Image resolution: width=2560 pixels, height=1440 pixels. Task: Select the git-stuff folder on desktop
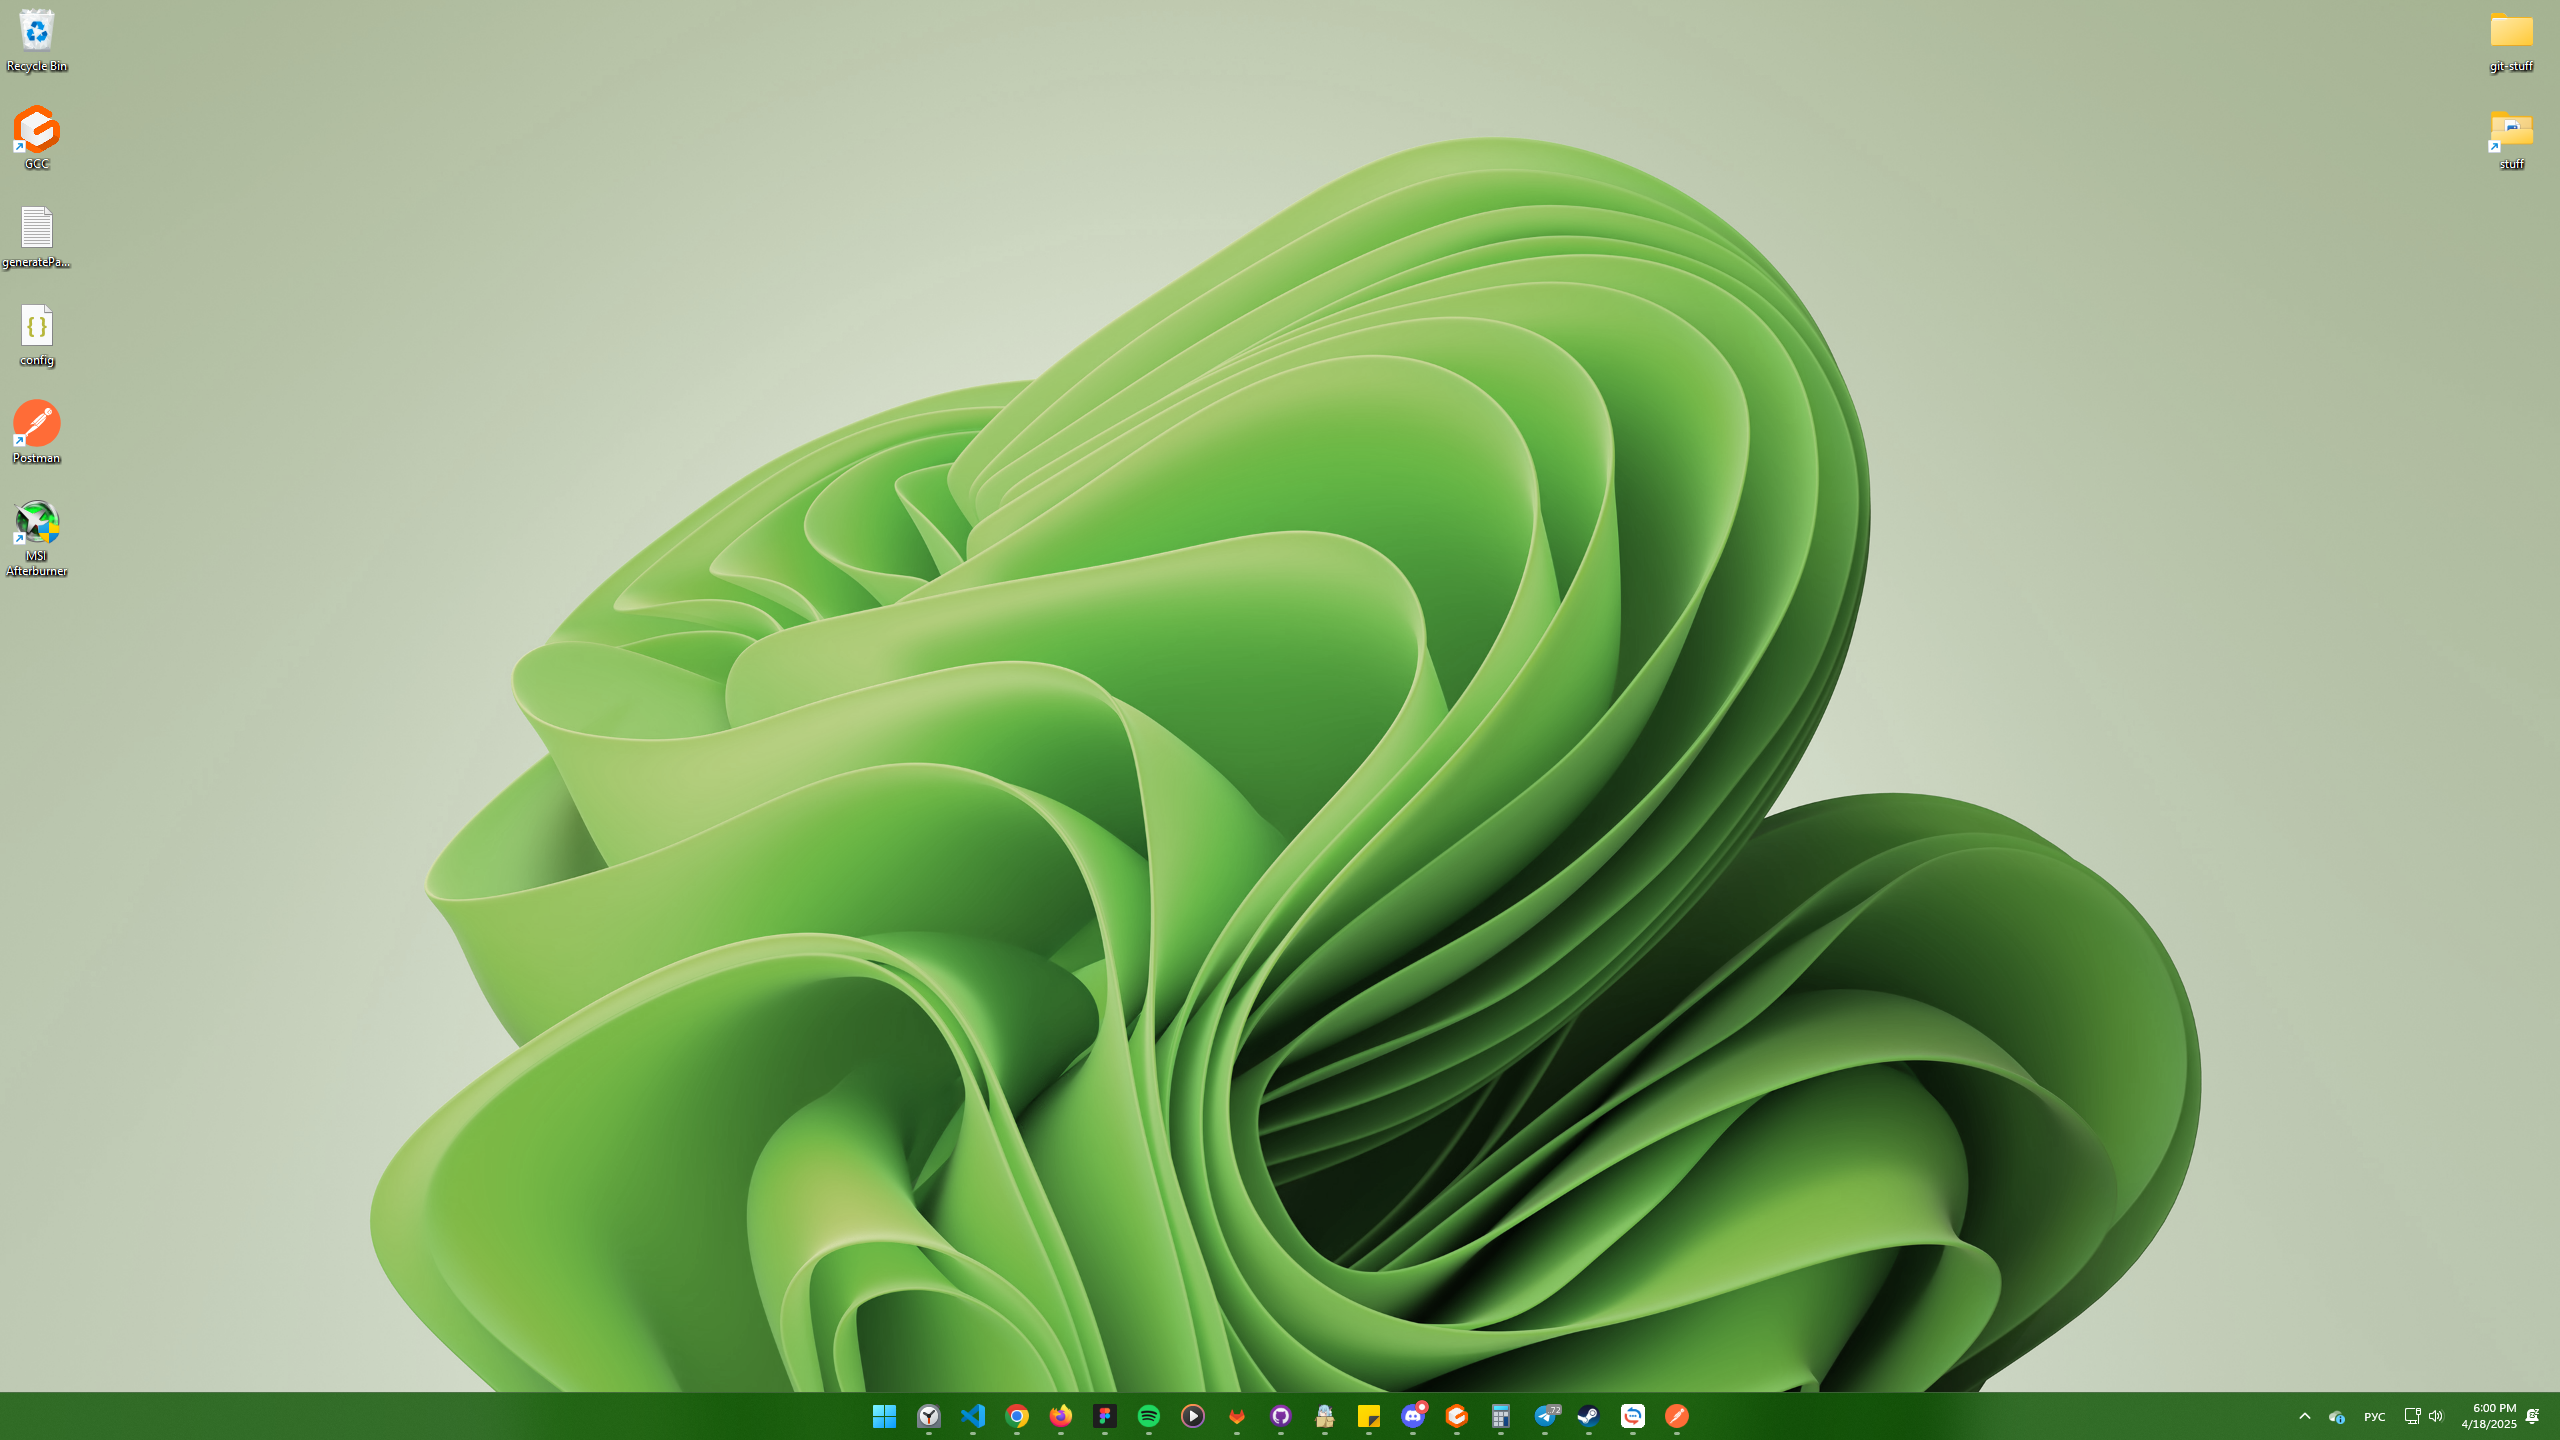click(x=2511, y=40)
